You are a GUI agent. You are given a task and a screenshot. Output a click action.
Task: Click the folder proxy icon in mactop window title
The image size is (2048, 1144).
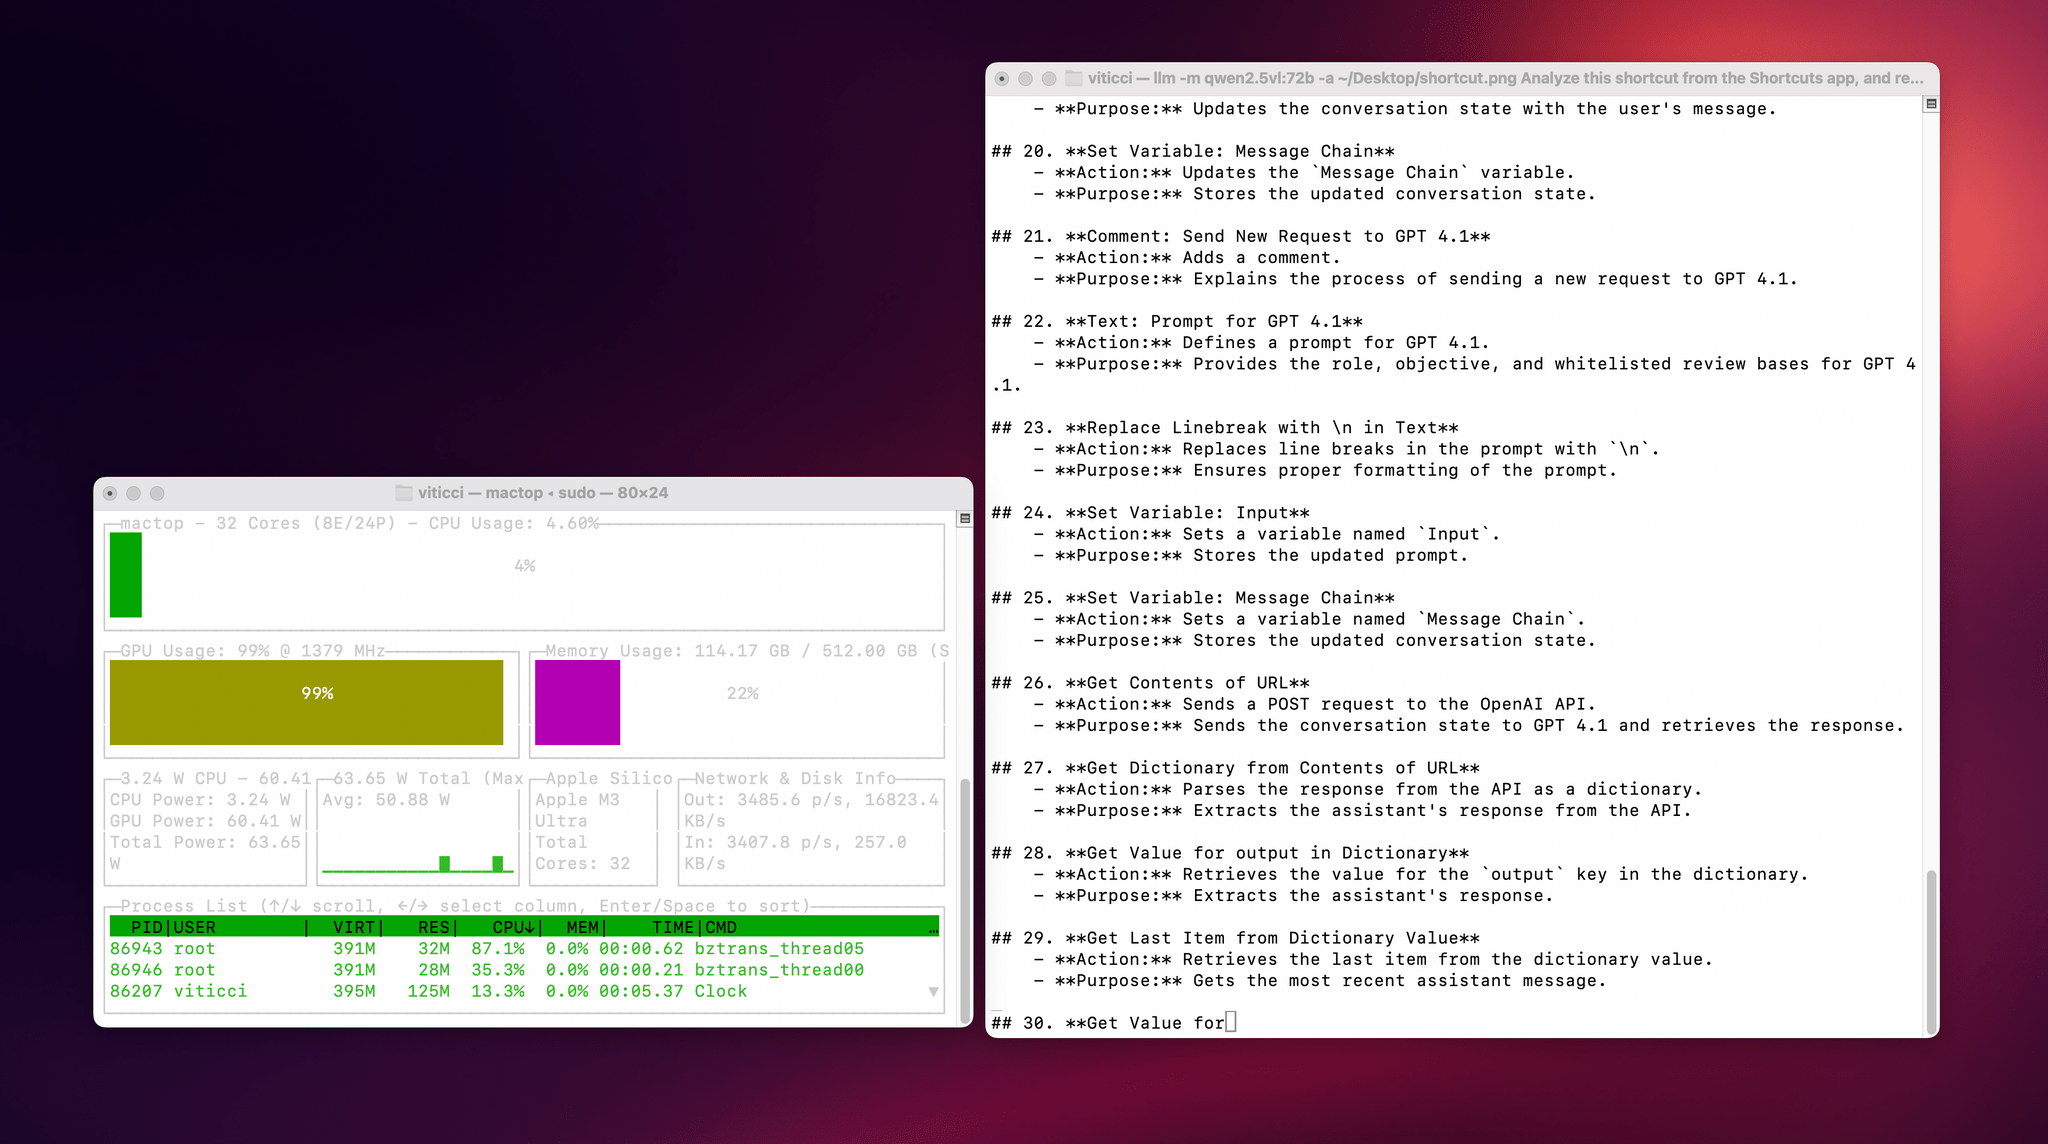(x=404, y=493)
